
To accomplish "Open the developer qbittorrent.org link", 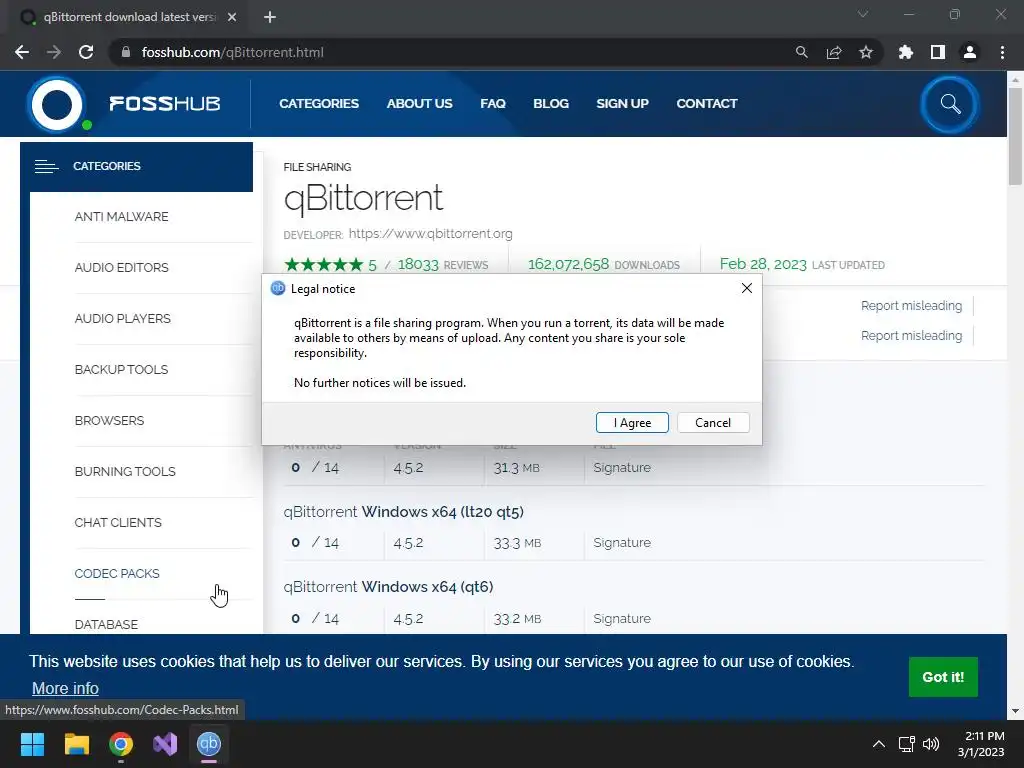I will coord(430,234).
